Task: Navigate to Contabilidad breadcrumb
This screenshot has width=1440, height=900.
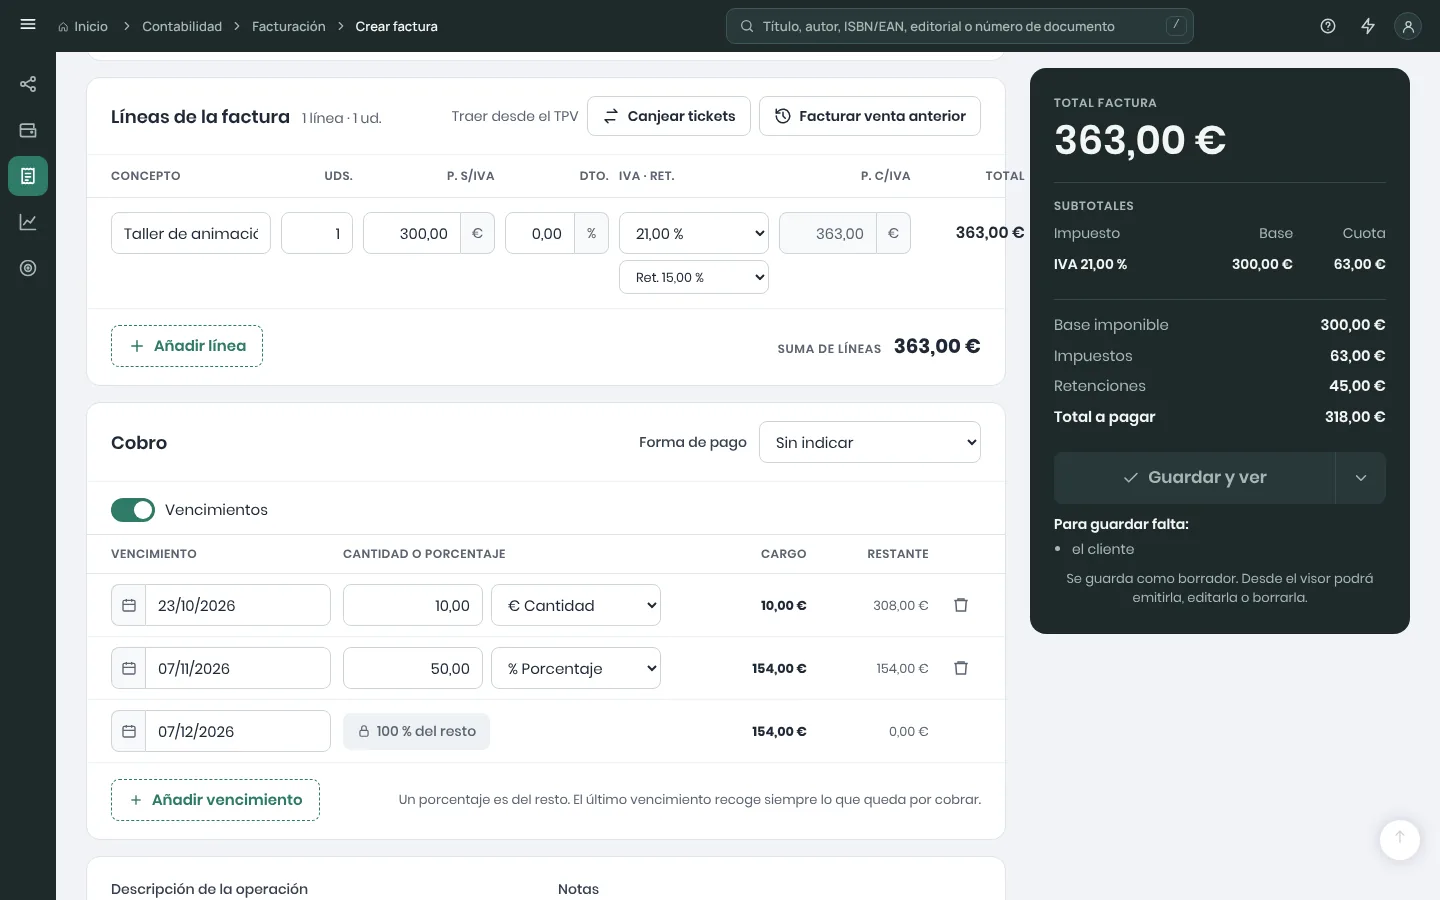Action: coord(182,26)
